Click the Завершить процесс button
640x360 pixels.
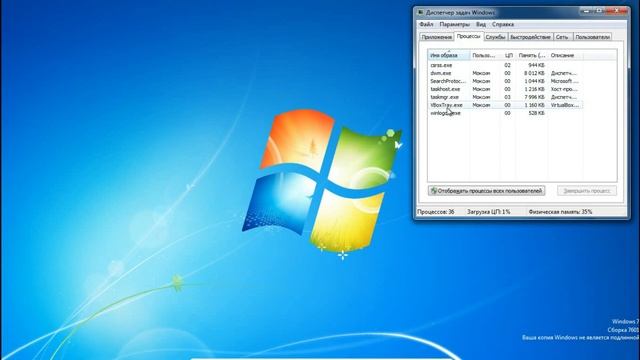pyautogui.click(x=587, y=191)
